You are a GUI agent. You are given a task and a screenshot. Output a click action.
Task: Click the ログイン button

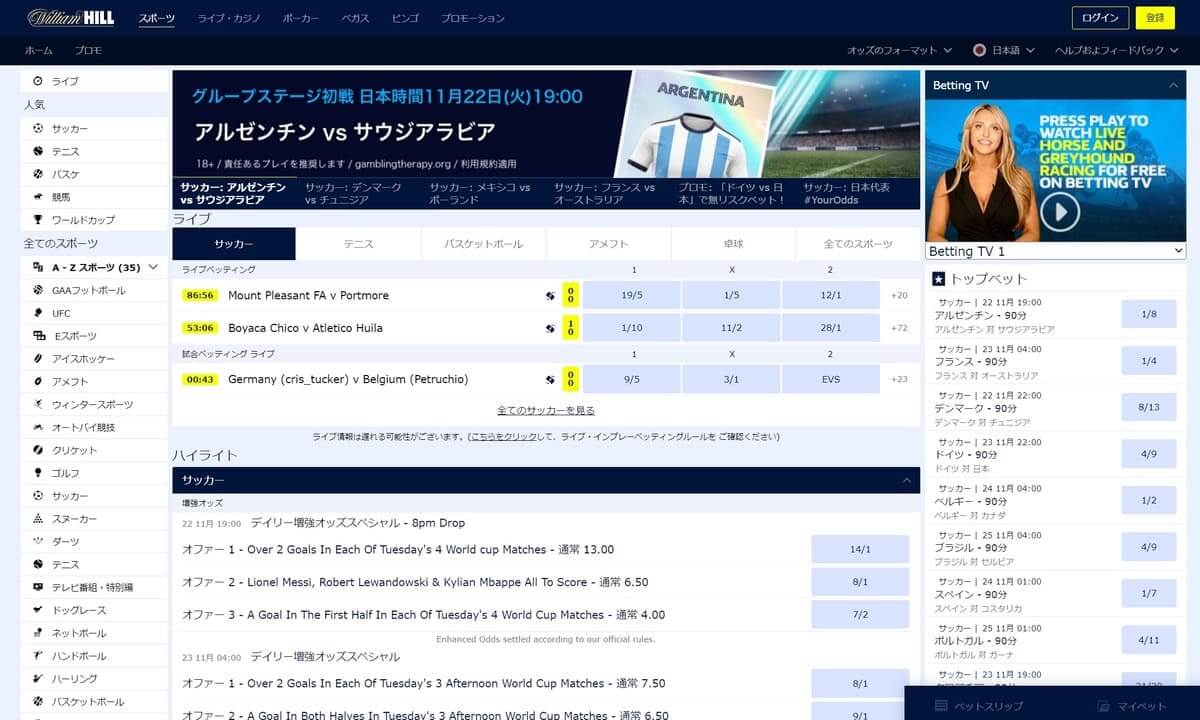click(x=1100, y=18)
